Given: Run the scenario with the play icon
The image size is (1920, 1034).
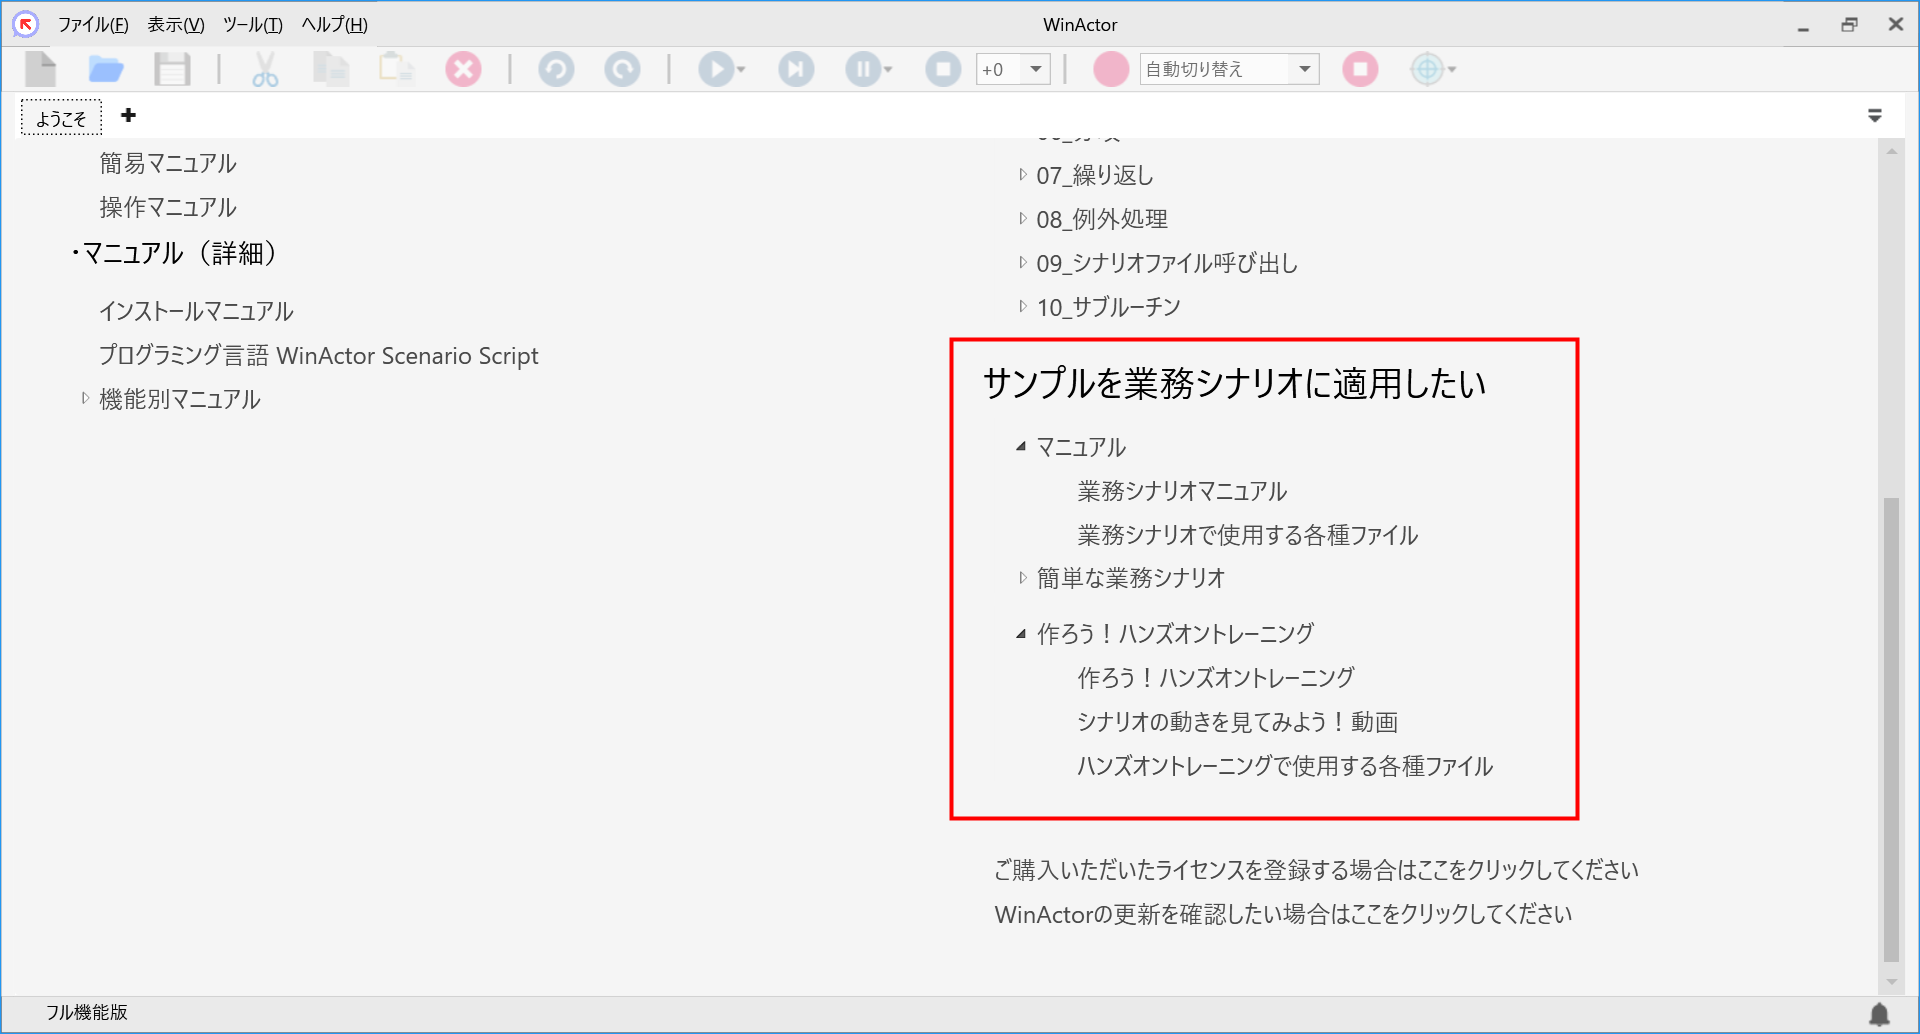Looking at the screenshot, I should point(715,69).
